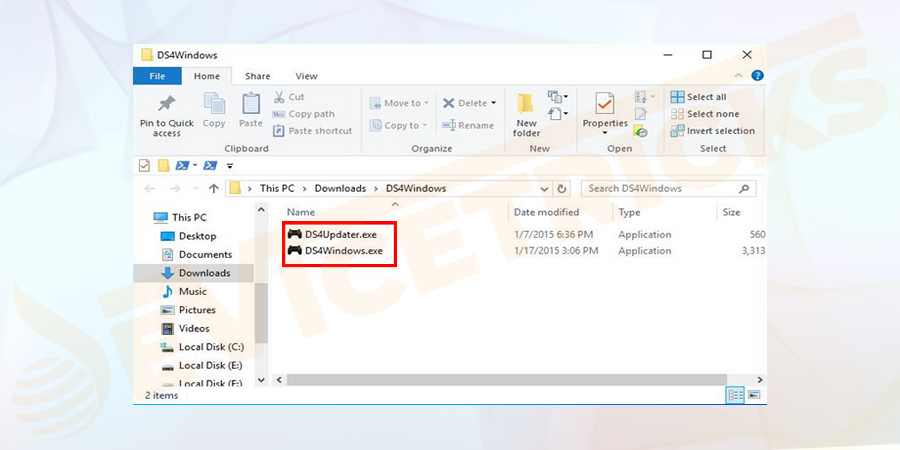Create a New folder
The width and height of the screenshot is (900, 450).
[526, 115]
